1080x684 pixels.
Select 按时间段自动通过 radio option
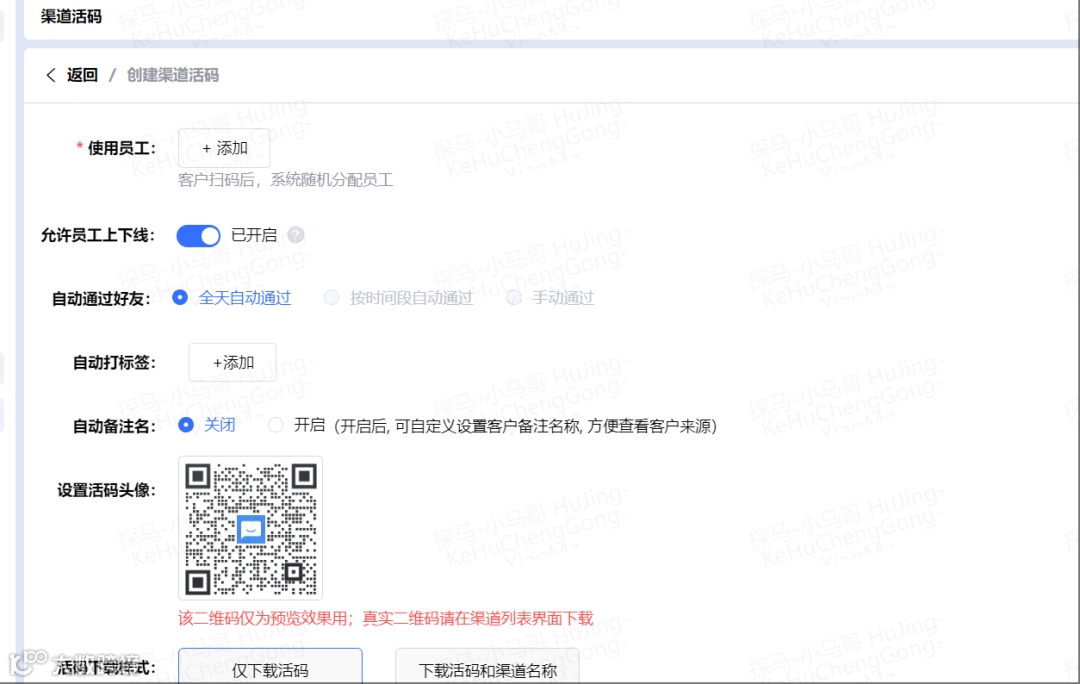tap(331, 298)
